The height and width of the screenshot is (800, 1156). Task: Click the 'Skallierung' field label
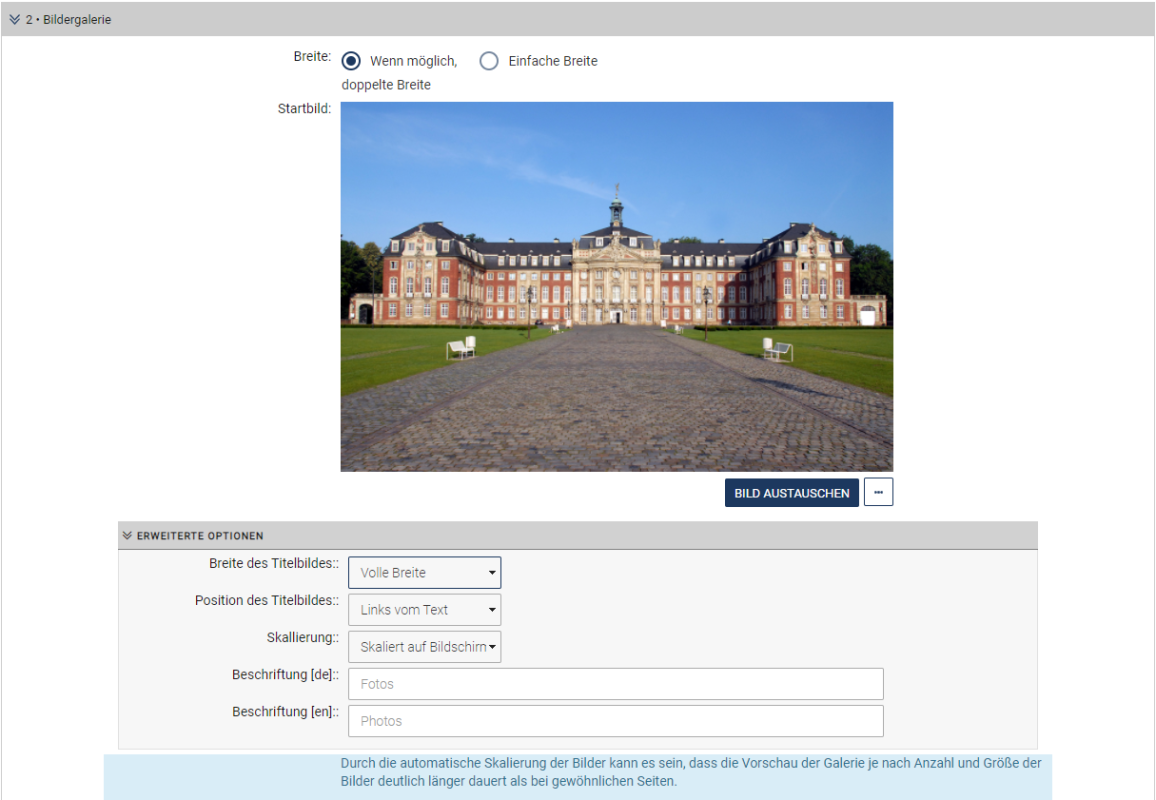tap(302, 638)
